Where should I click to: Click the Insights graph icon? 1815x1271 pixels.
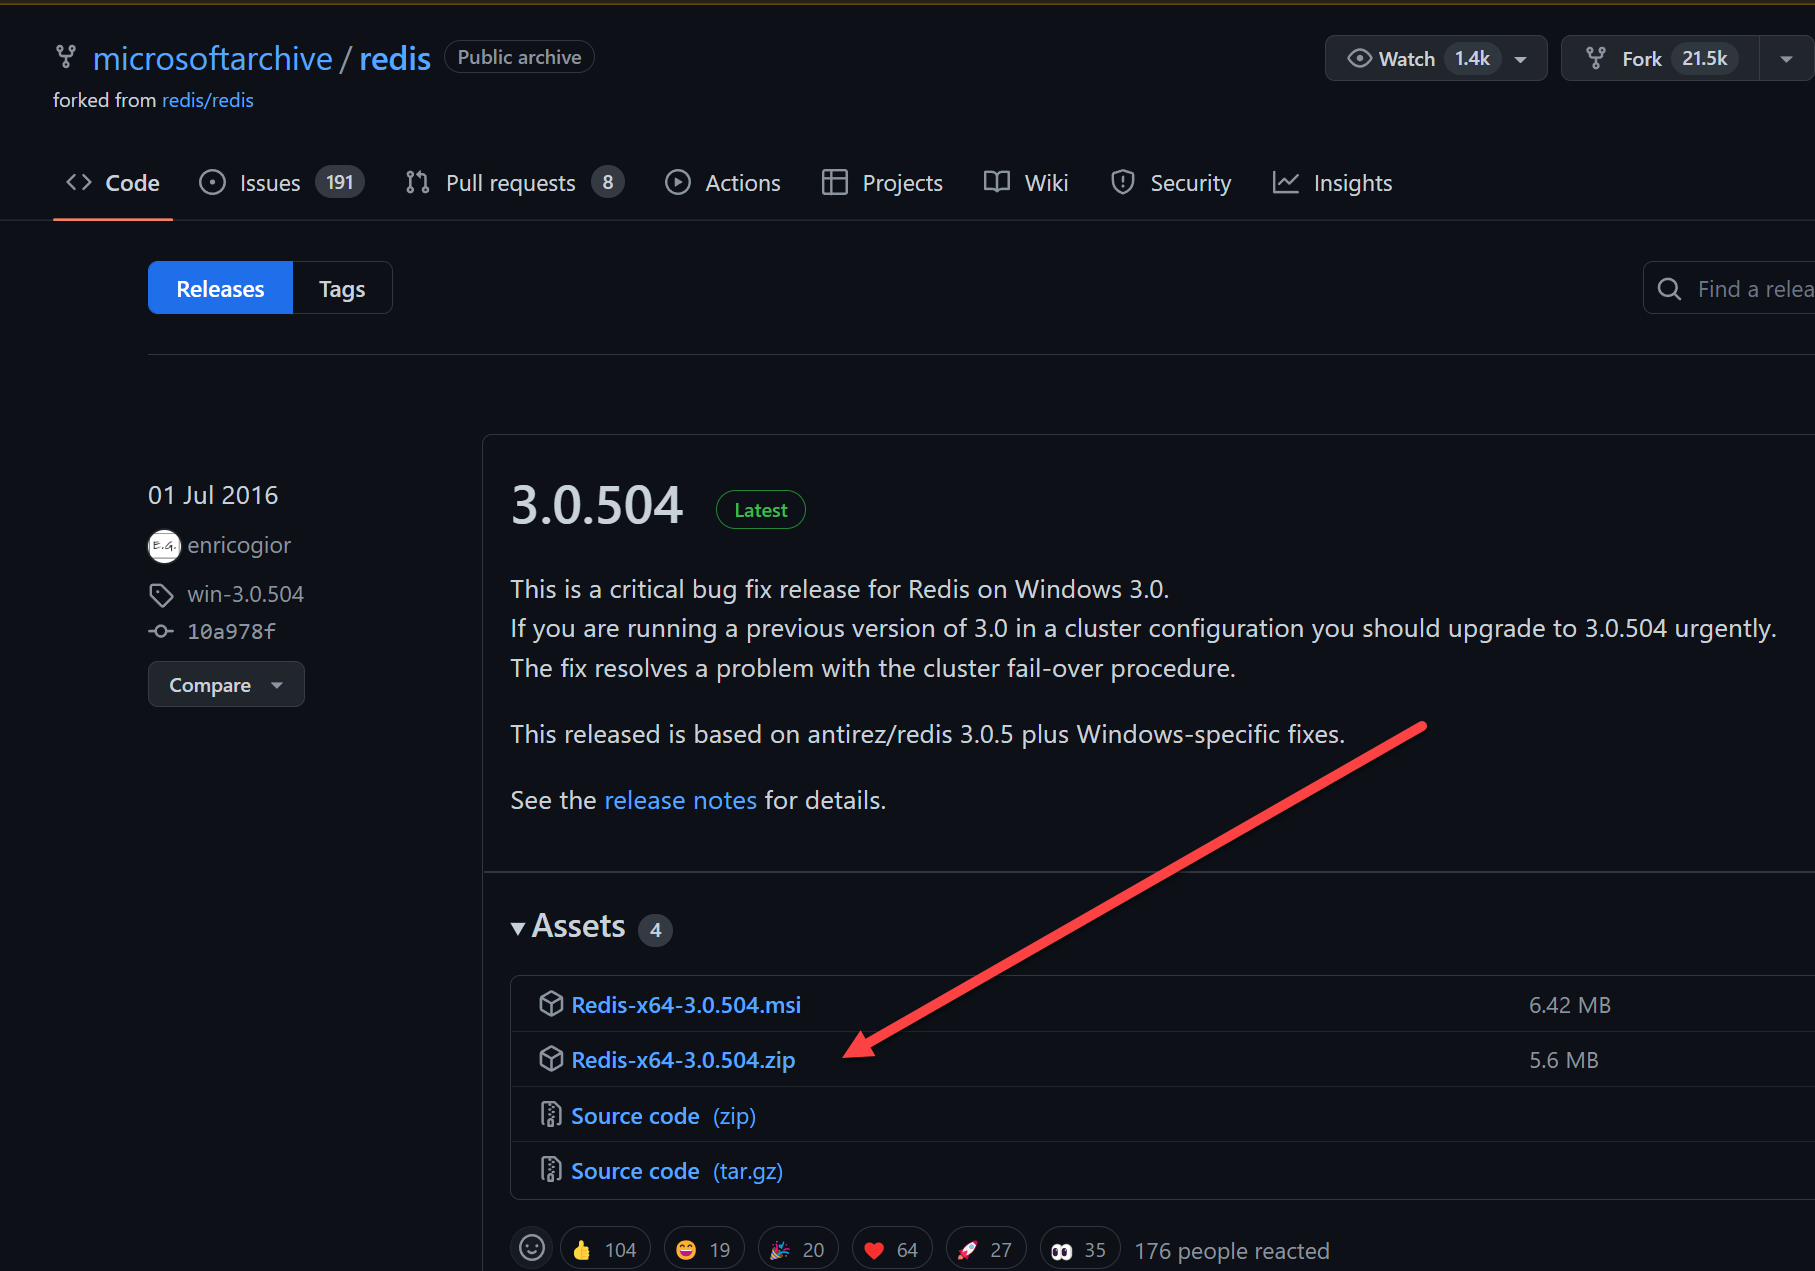[1286, 182]
